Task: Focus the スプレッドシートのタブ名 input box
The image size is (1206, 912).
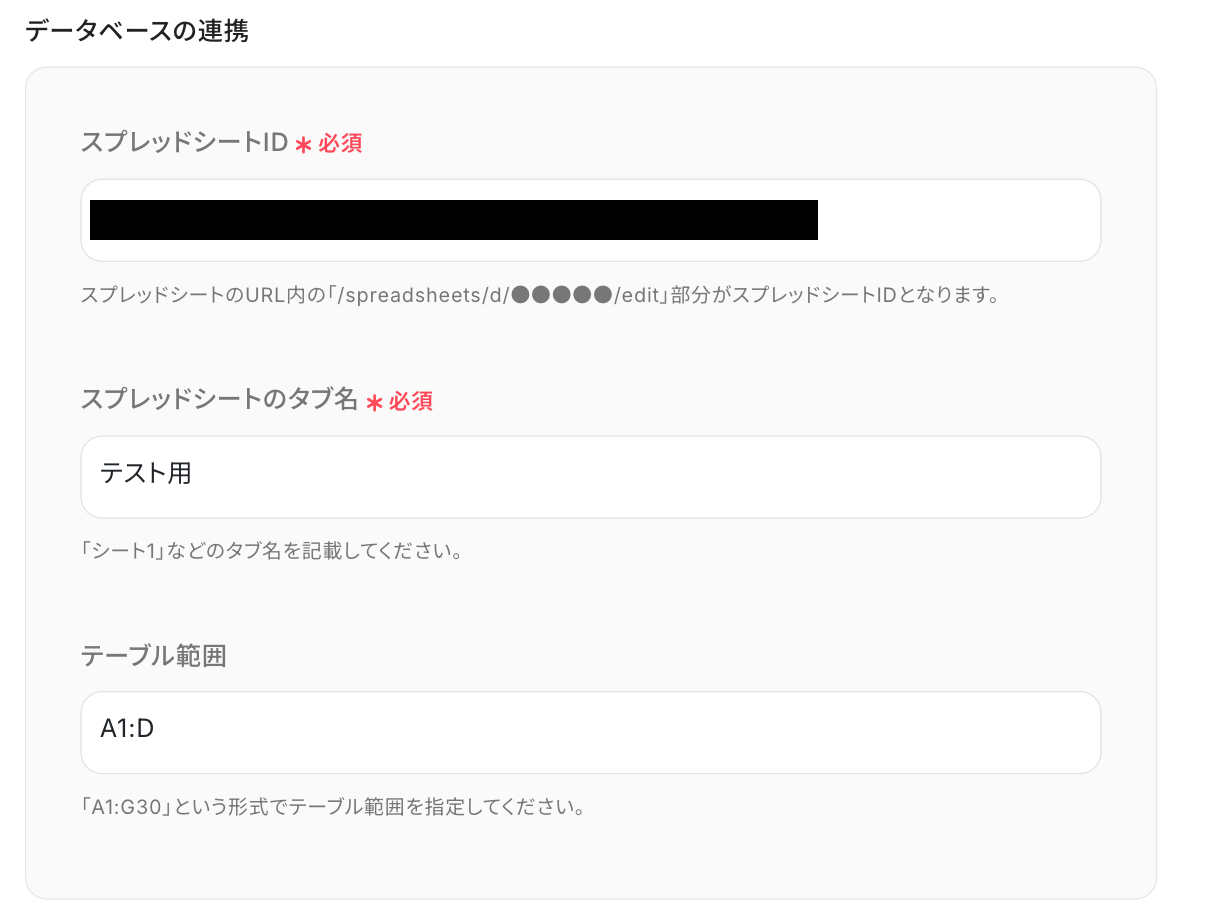Action: tap(591, 477)
